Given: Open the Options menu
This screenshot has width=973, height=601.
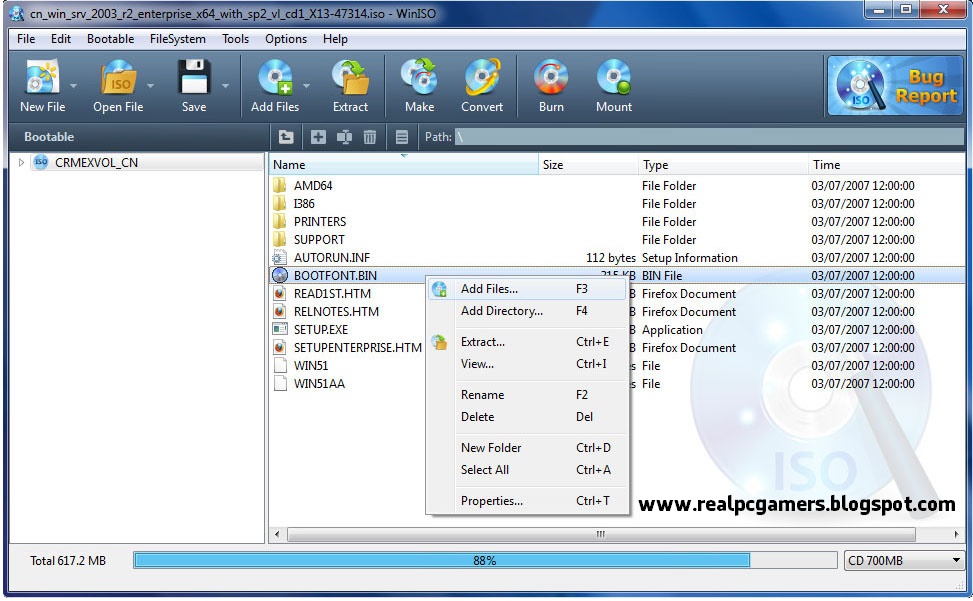Looking at the screenshot, I should click(x=286, y=39).
